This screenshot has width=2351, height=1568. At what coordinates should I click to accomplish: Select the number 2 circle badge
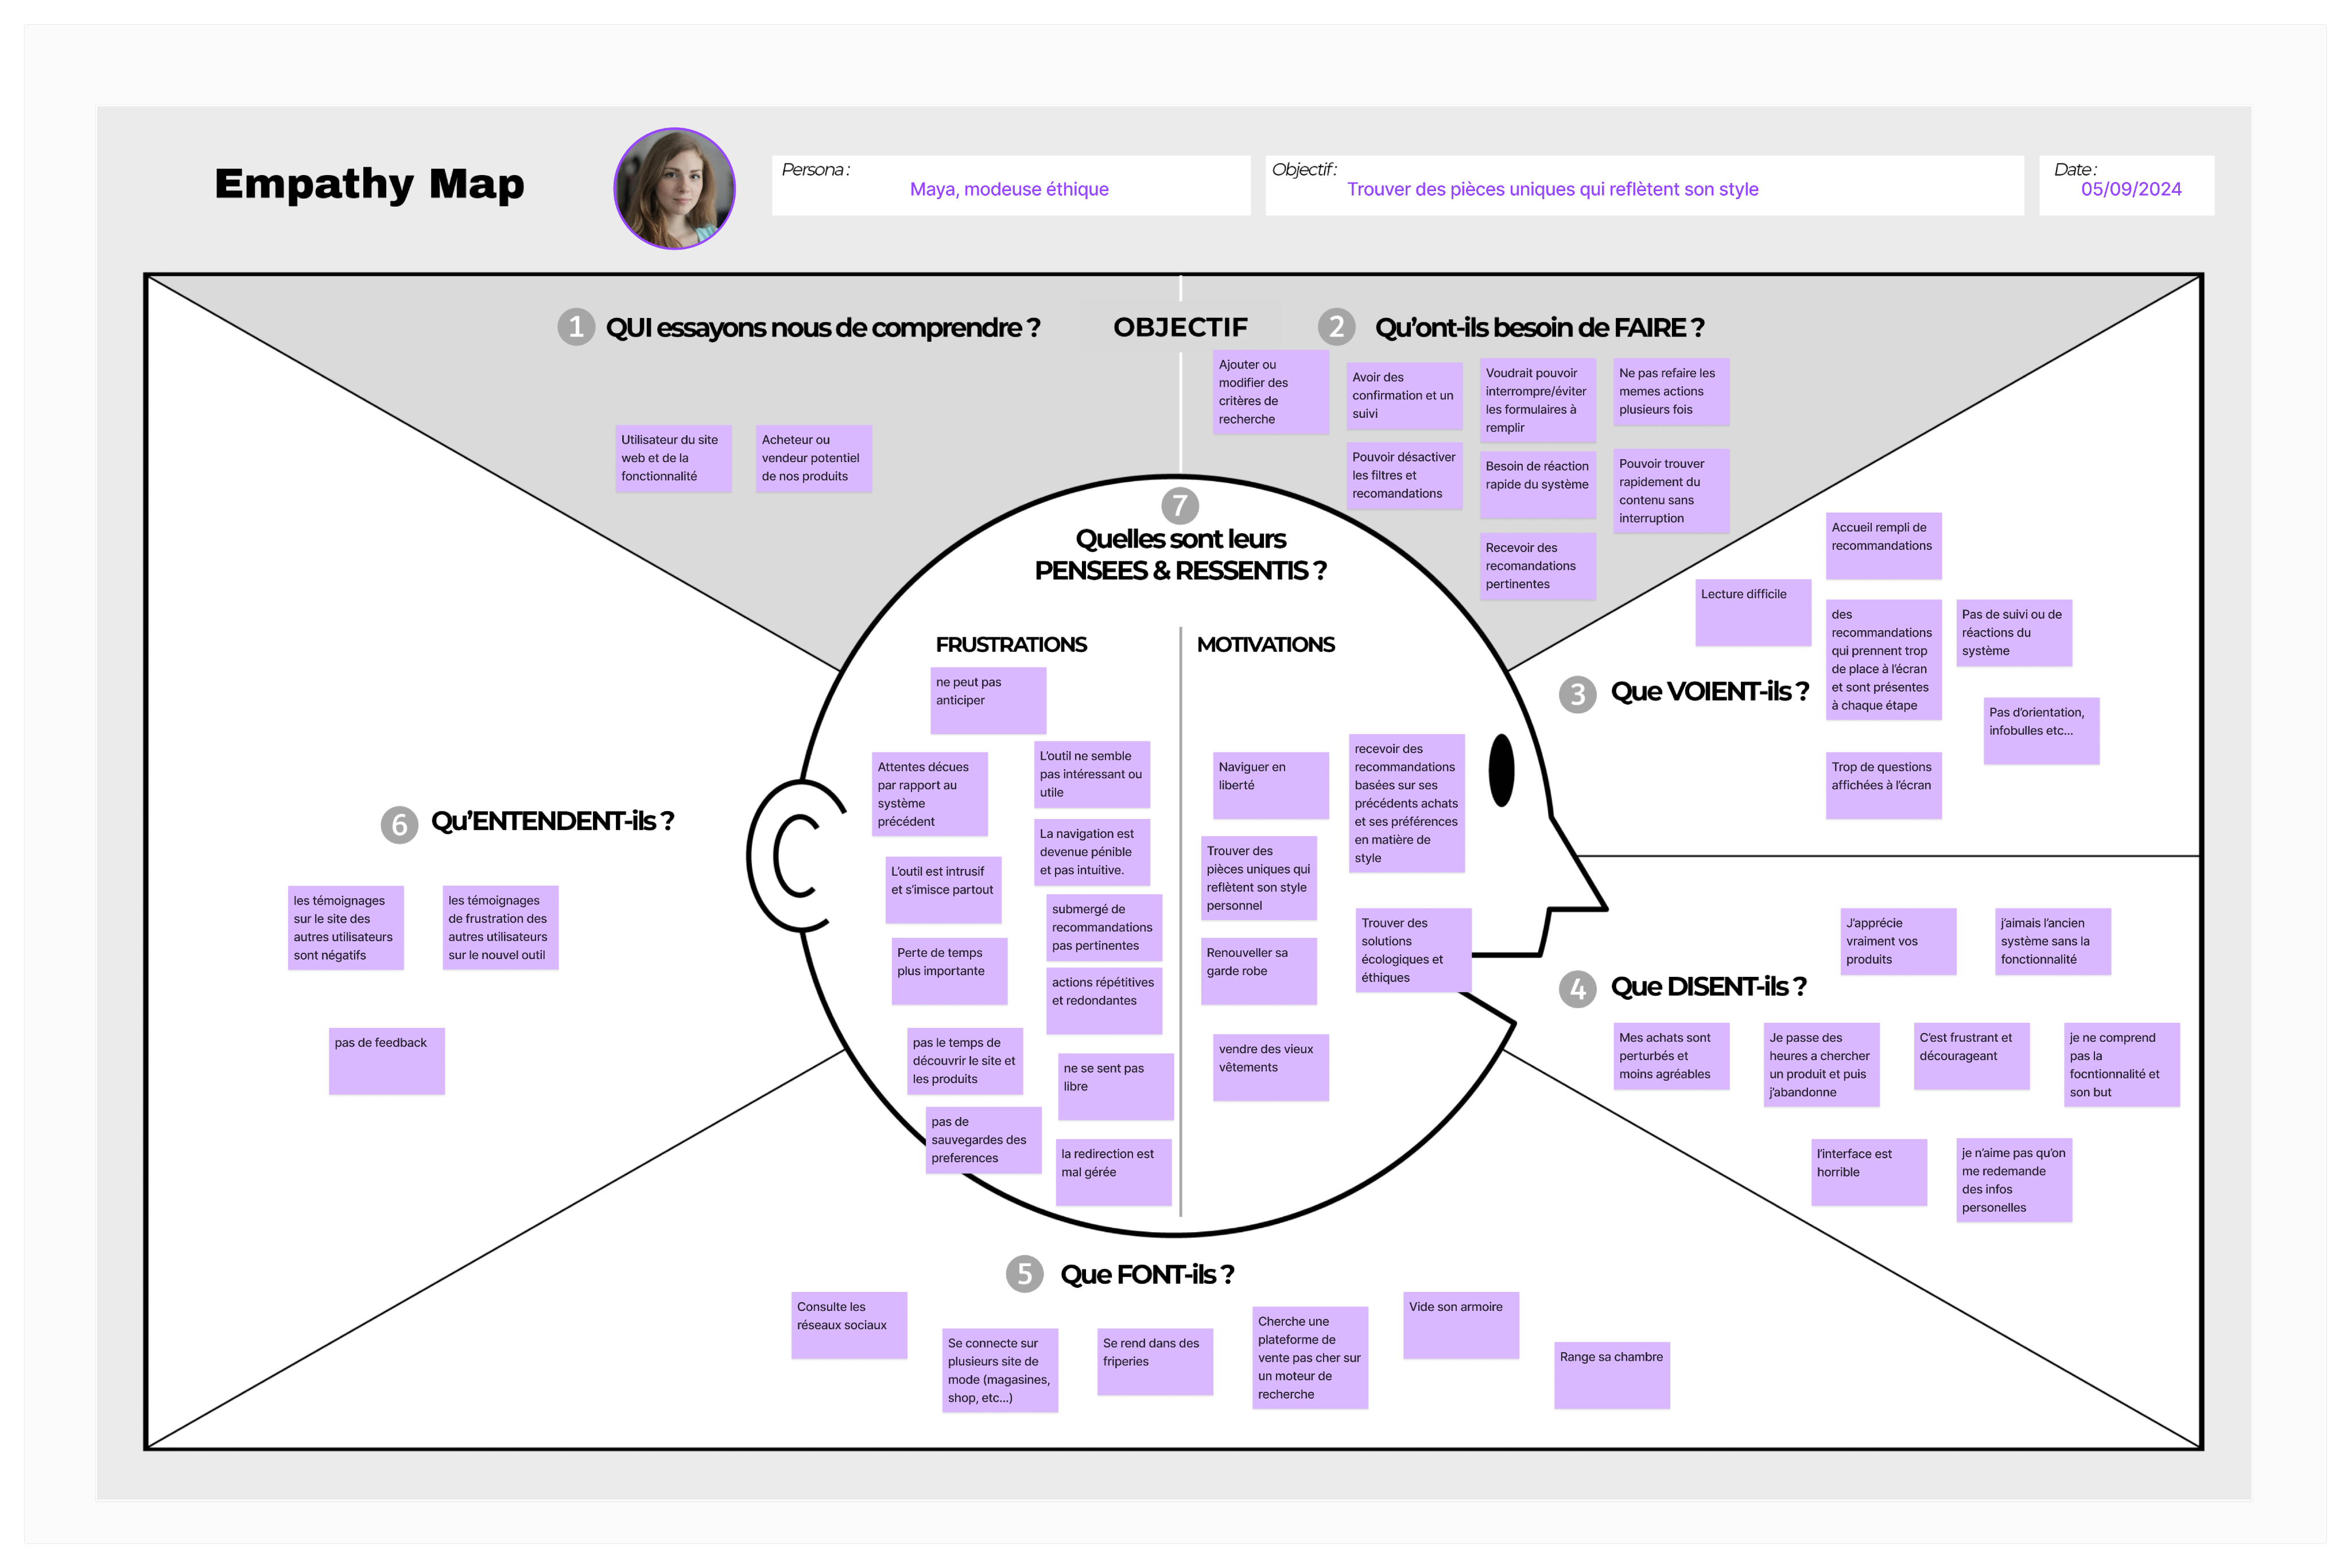pos(1336,327)
